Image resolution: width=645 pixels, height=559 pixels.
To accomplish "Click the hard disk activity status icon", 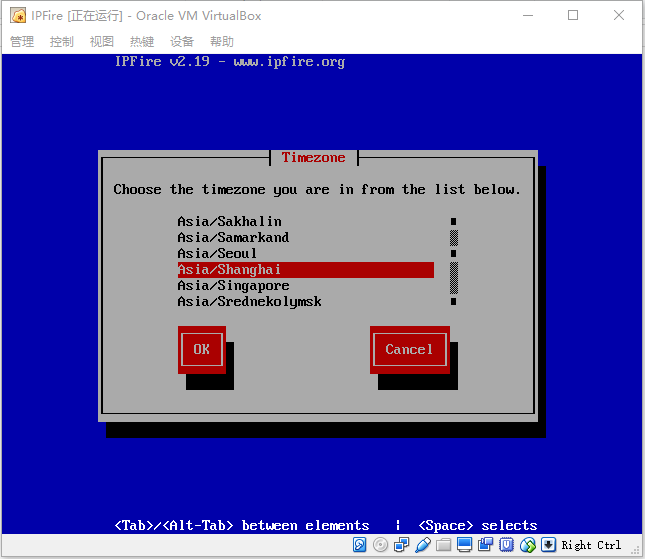I will pos(360,545).
